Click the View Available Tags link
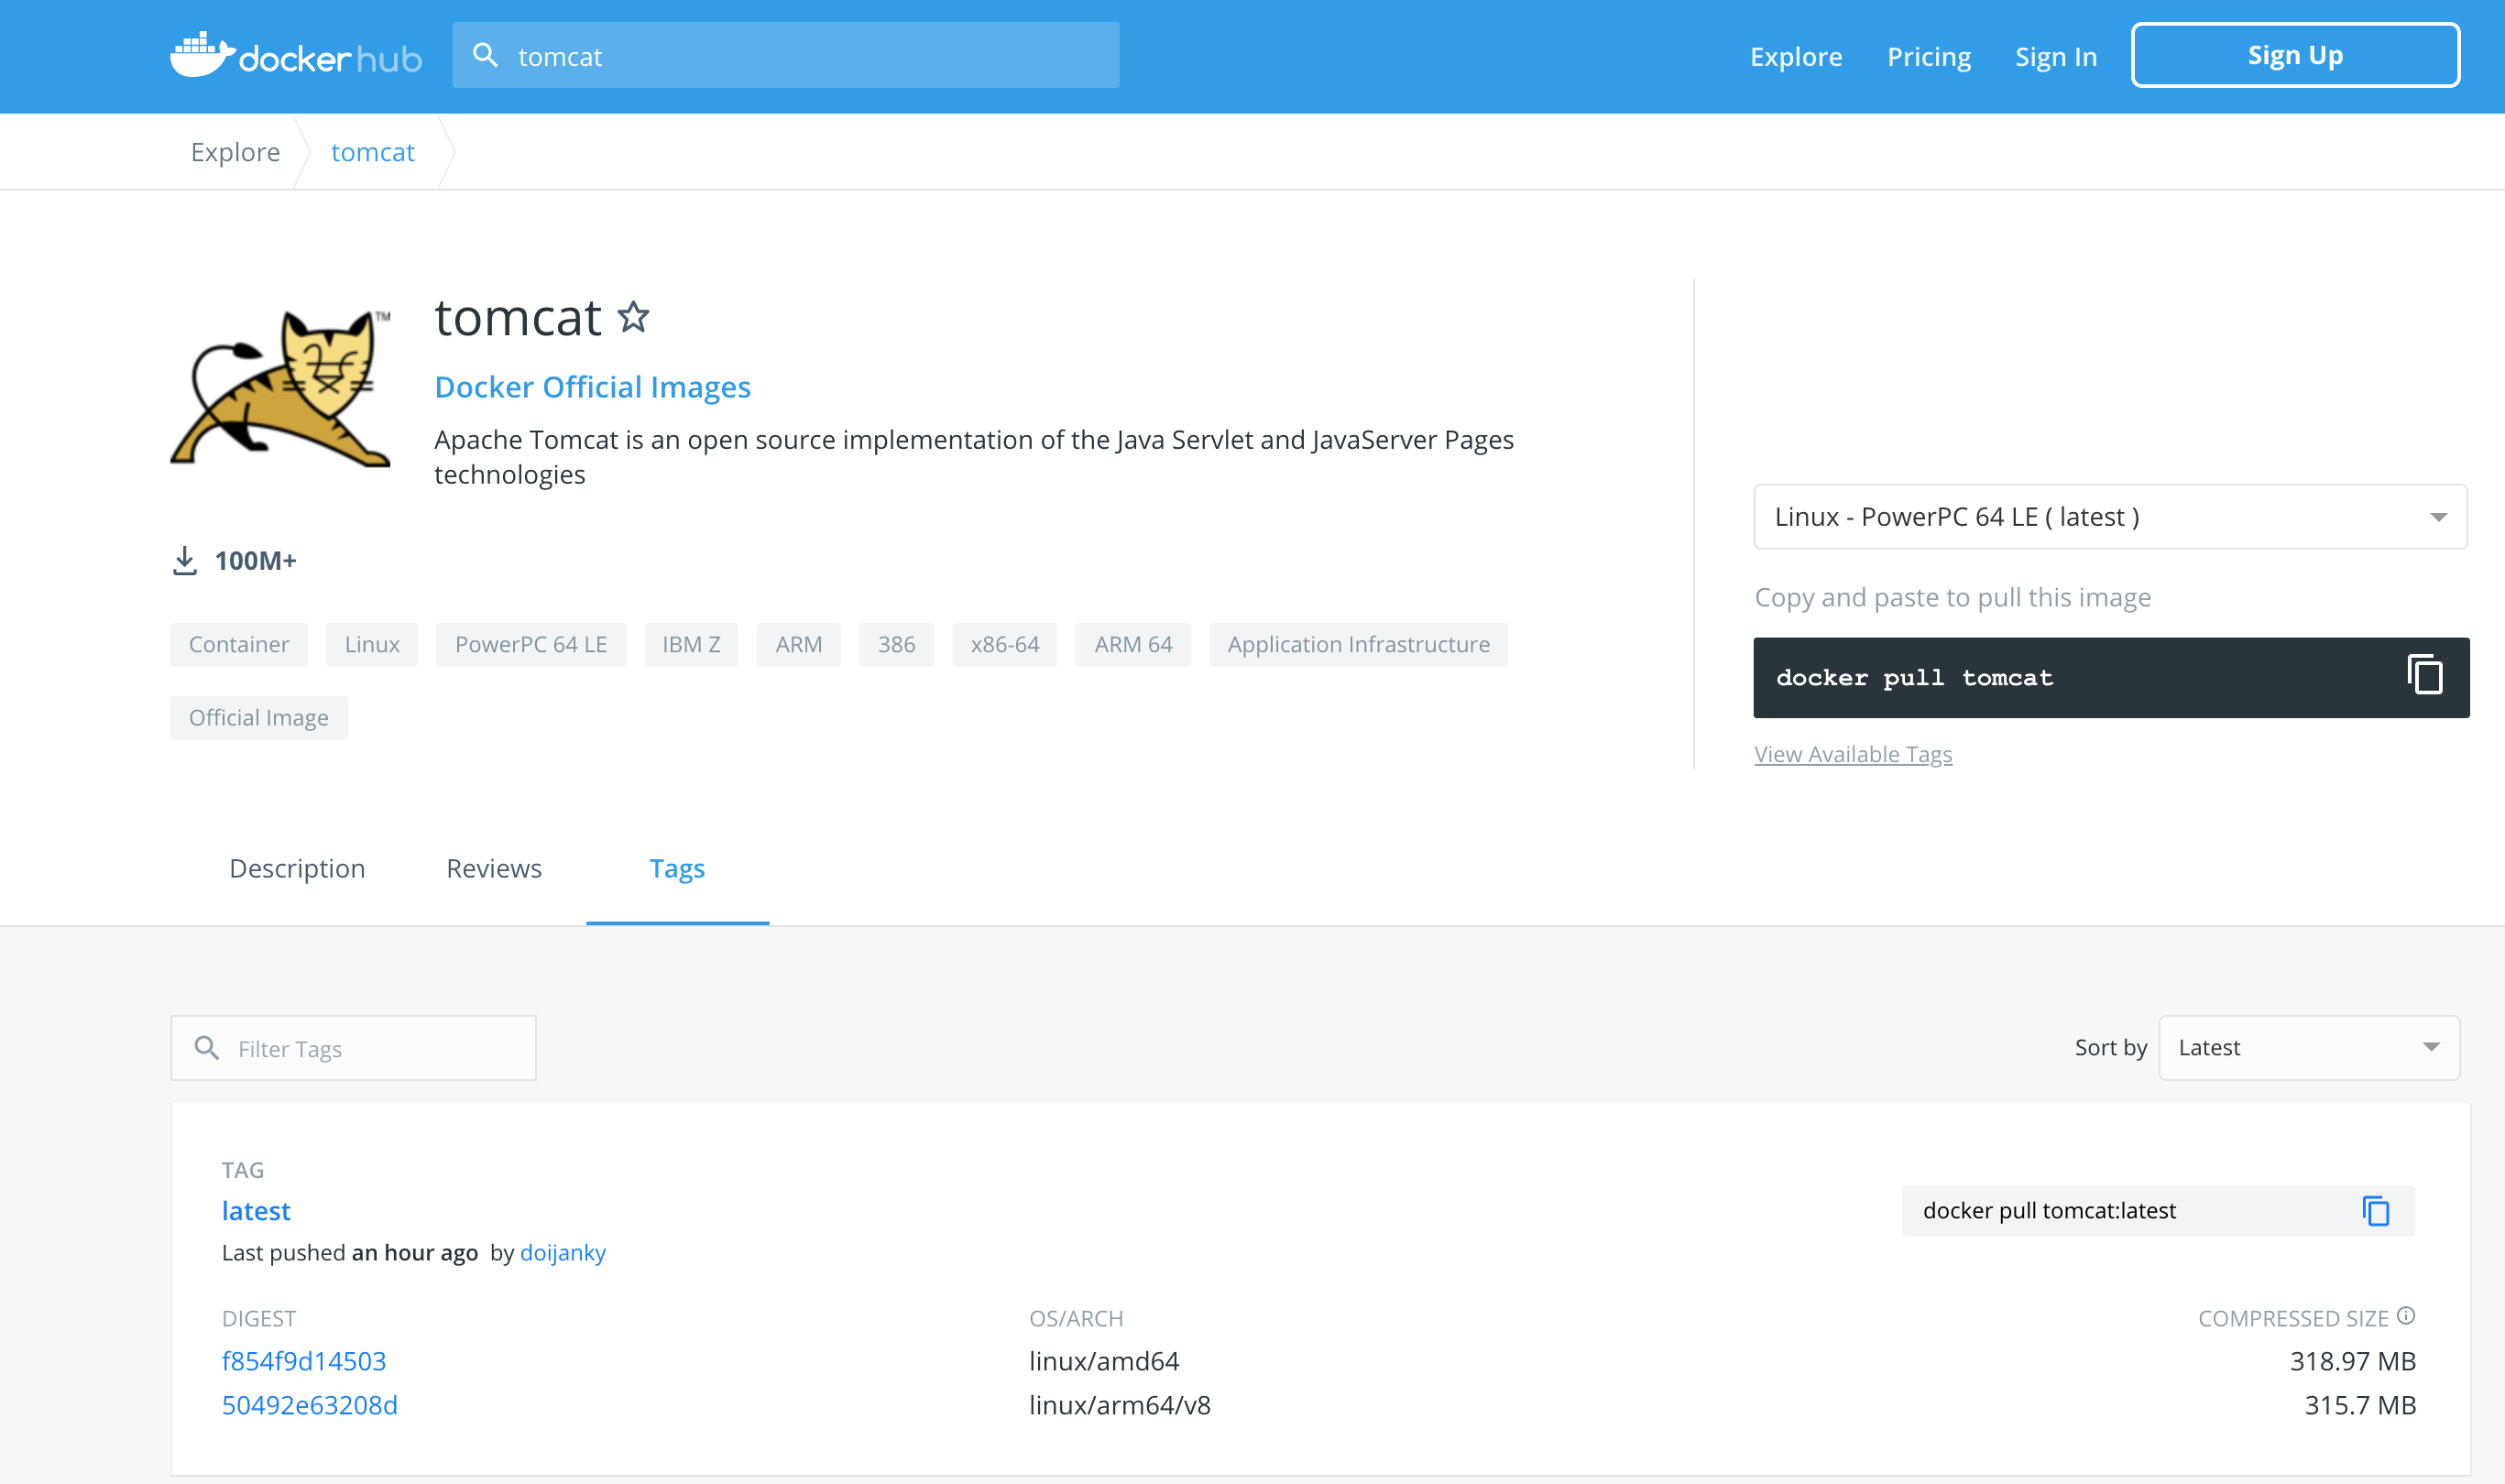2505x1484 pixels. pos(1853,754)
